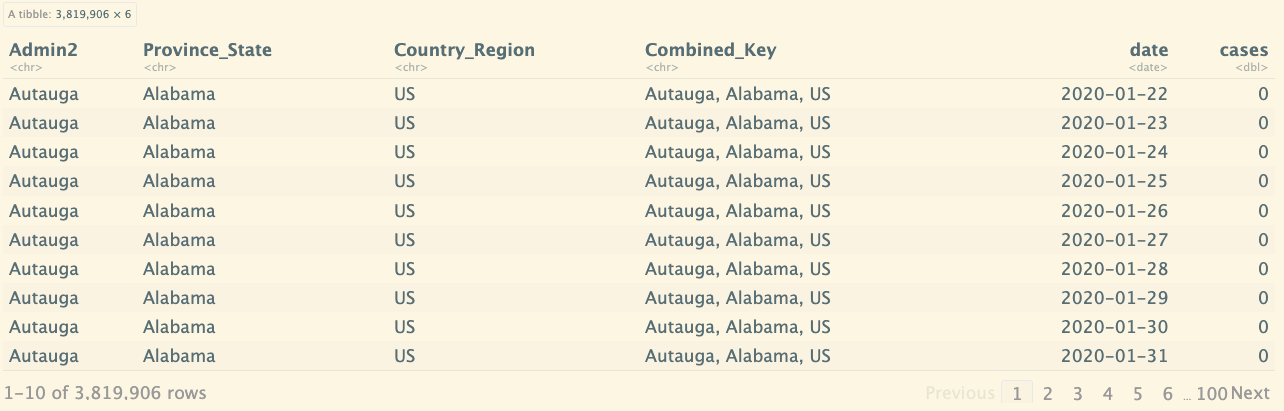Click the Country_Region column header
Screen dimensions: 1284x411
click(x=464, y=50)
